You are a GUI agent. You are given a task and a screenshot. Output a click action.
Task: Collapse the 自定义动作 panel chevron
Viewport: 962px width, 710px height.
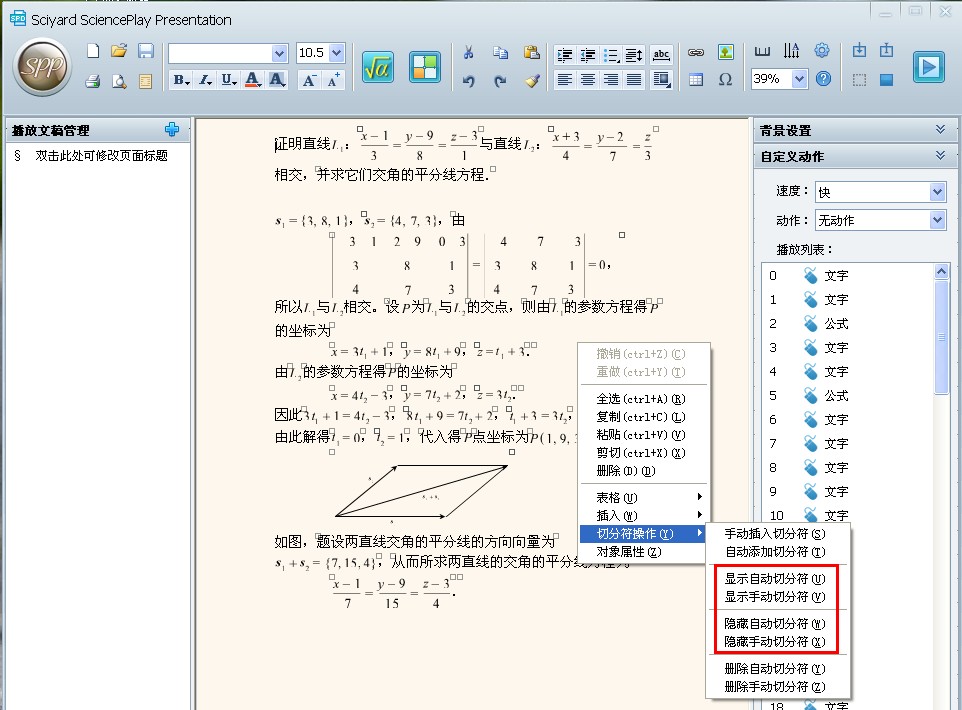pos(940,155)
